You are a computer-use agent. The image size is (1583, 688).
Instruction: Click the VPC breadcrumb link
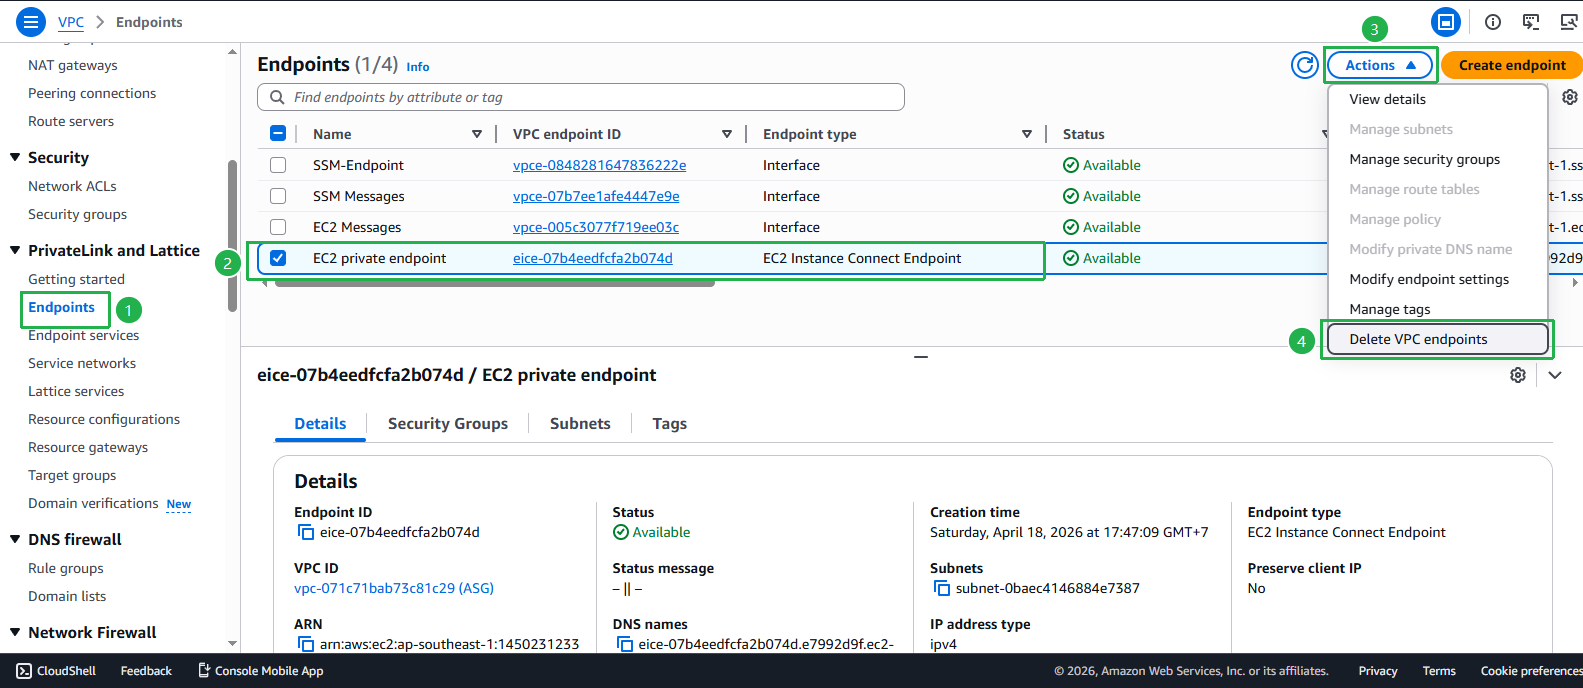[x=71, y=22]
